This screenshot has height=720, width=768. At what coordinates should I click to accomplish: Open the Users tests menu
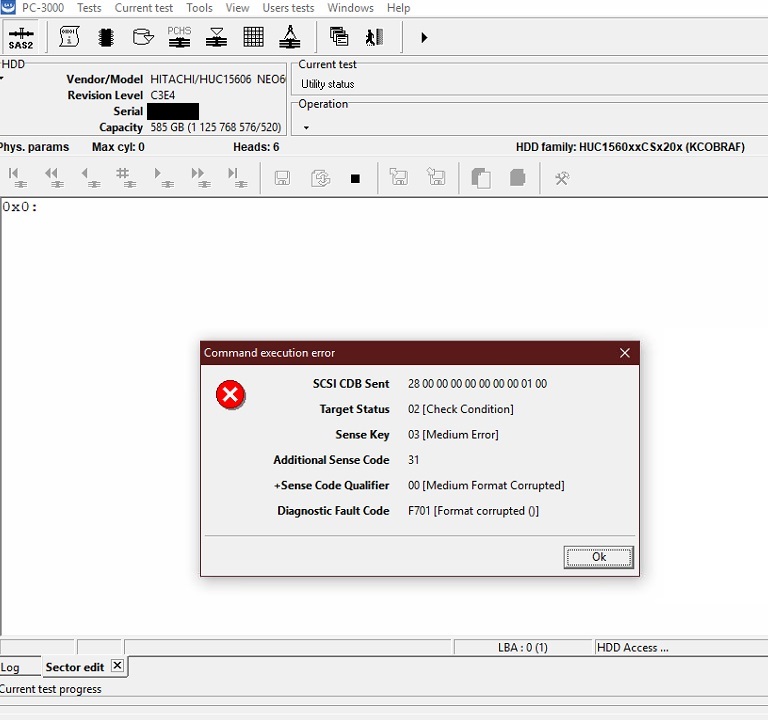288,8
